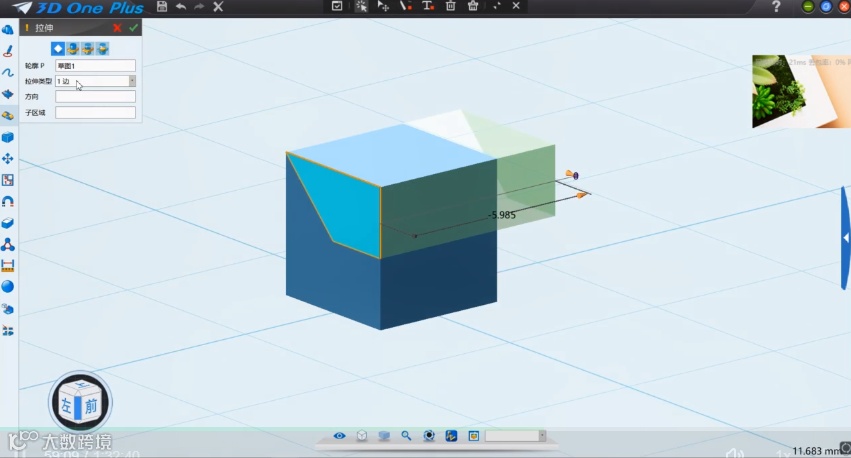
Task: Click the pencil line tool in top toolbar
Action: 405,6
